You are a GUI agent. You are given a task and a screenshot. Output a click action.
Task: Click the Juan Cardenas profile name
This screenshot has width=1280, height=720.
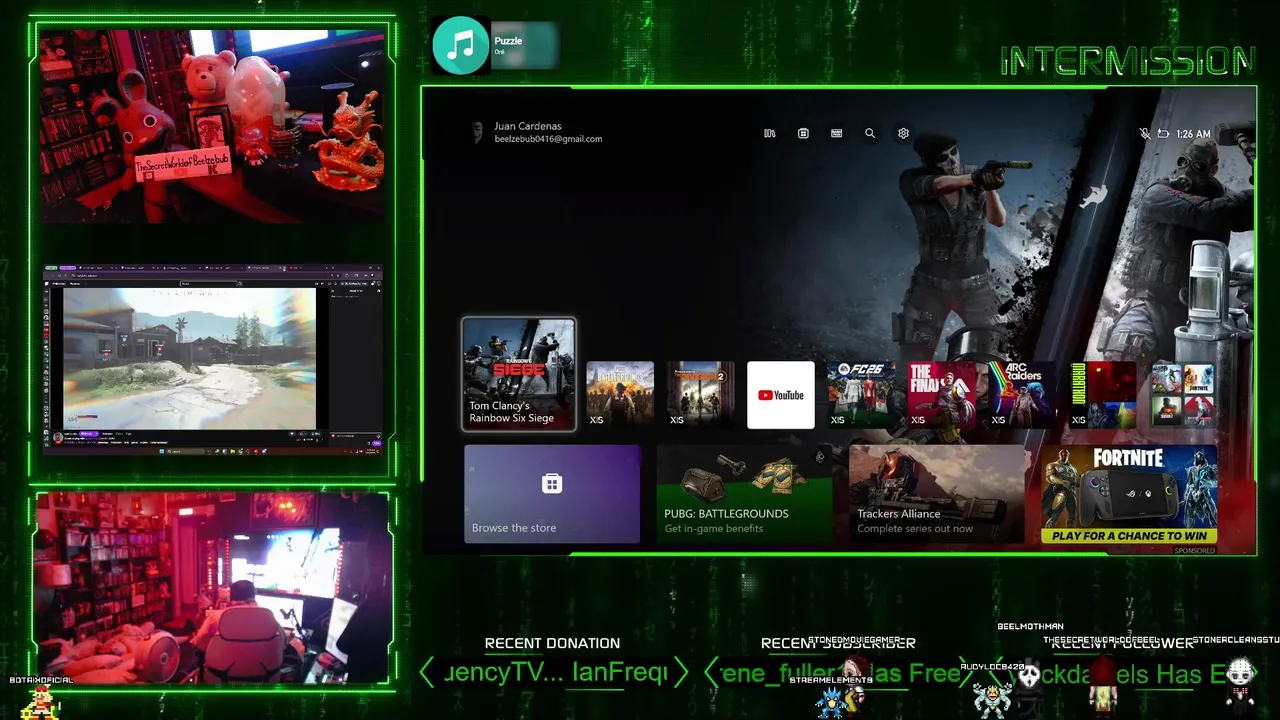[528, 126]
